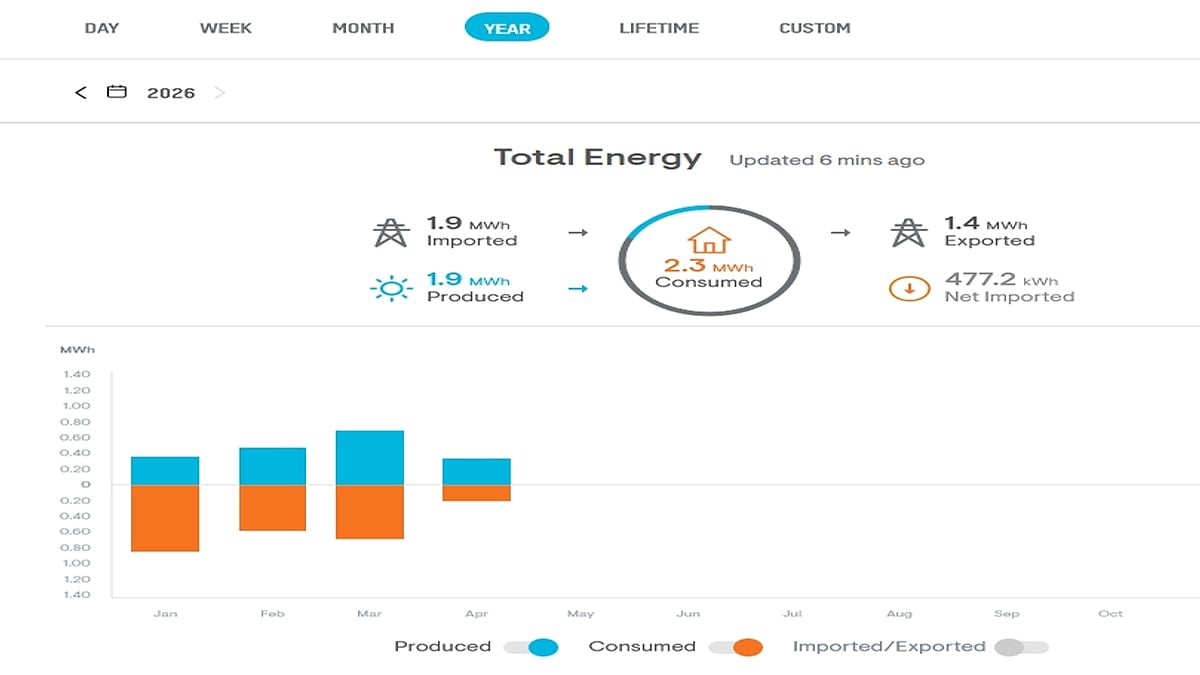The height and width of the screenshot is (675, 1200).
Task: Click the grid tower Imported icon
Action: point(391,232)
